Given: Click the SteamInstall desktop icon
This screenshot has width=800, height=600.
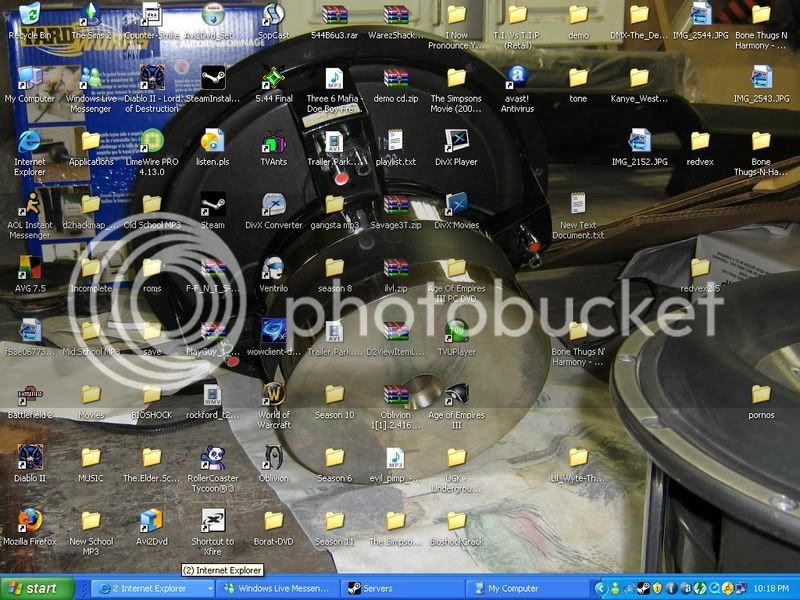Looking at the screenshot, I should (213, 78).
